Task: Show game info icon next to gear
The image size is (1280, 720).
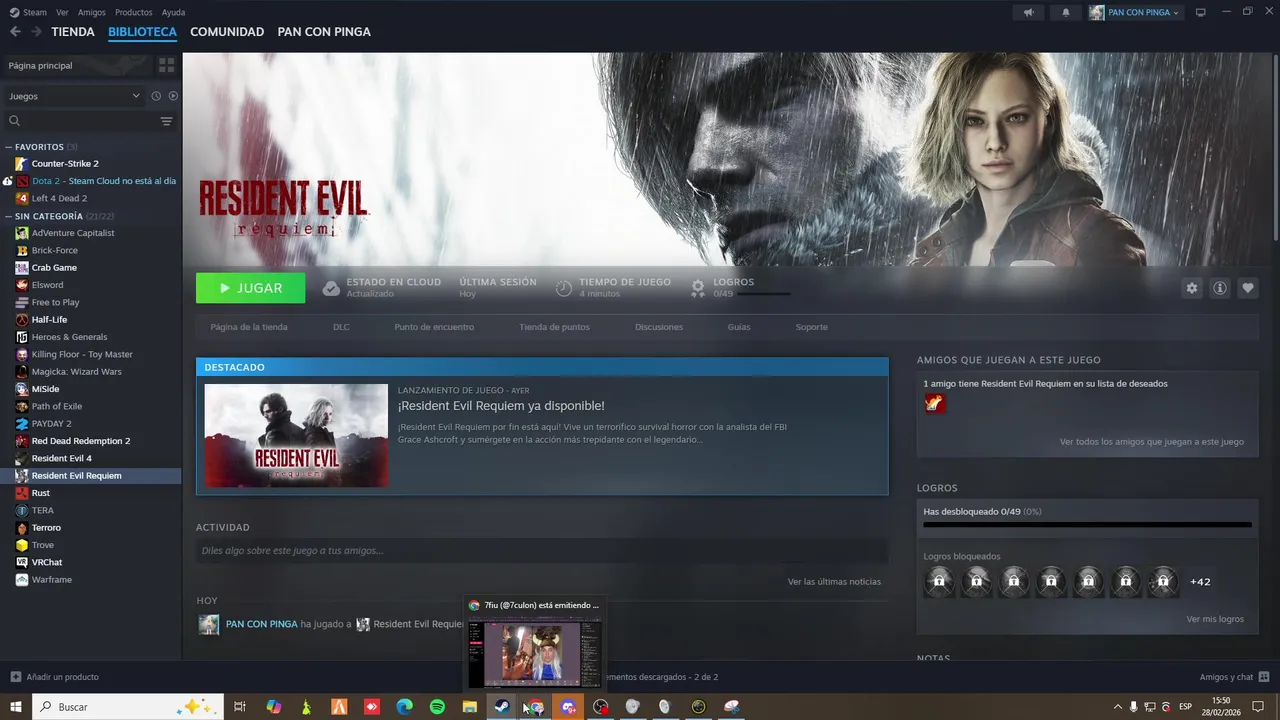Action: click(x=1220, y=288)
